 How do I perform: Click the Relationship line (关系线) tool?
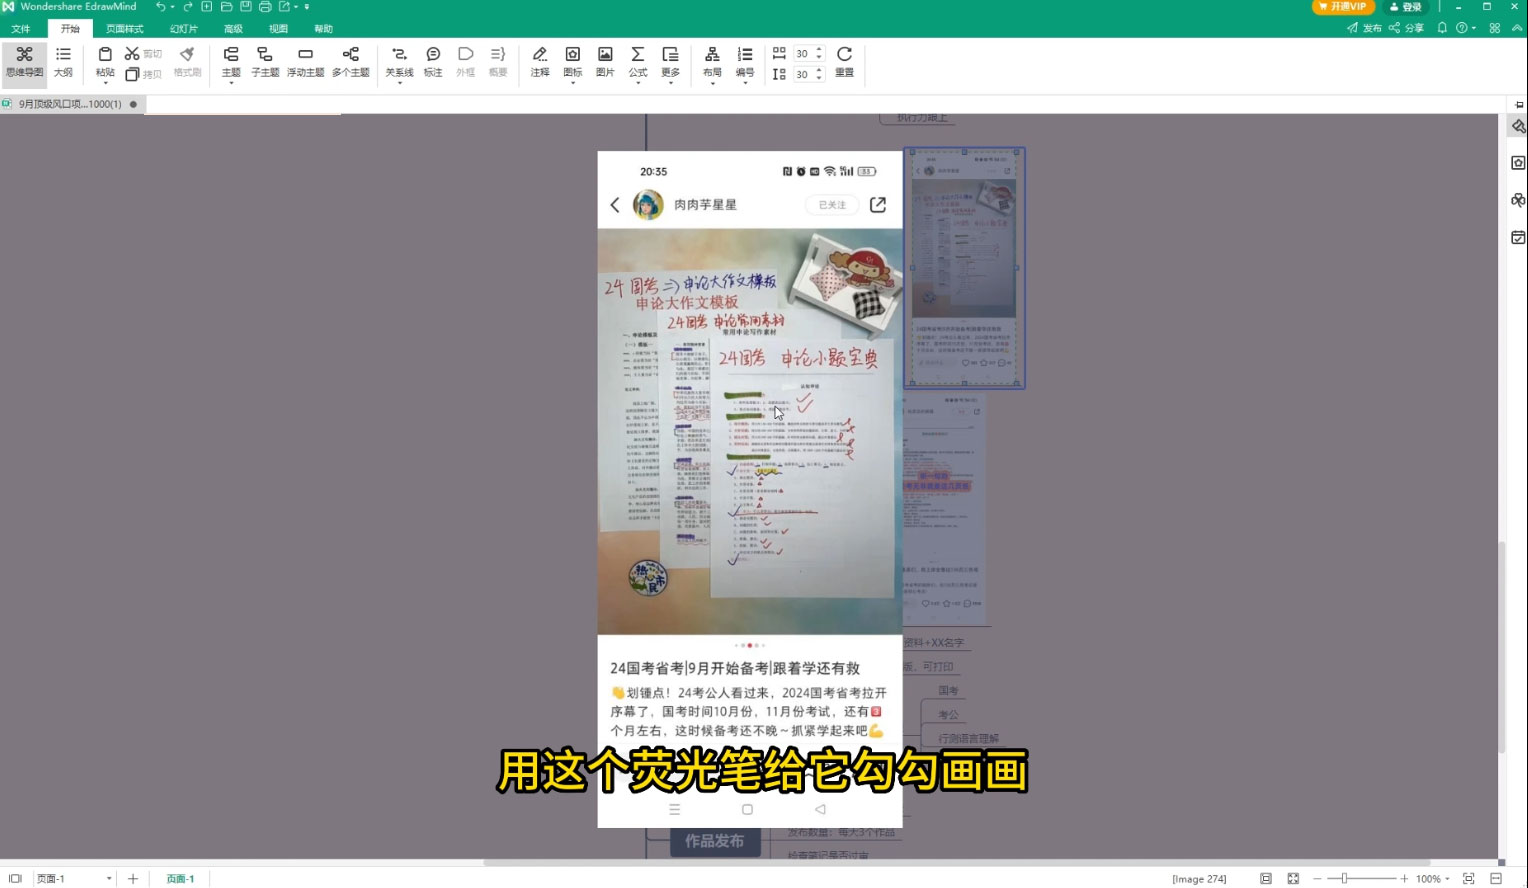click(398, 63)
